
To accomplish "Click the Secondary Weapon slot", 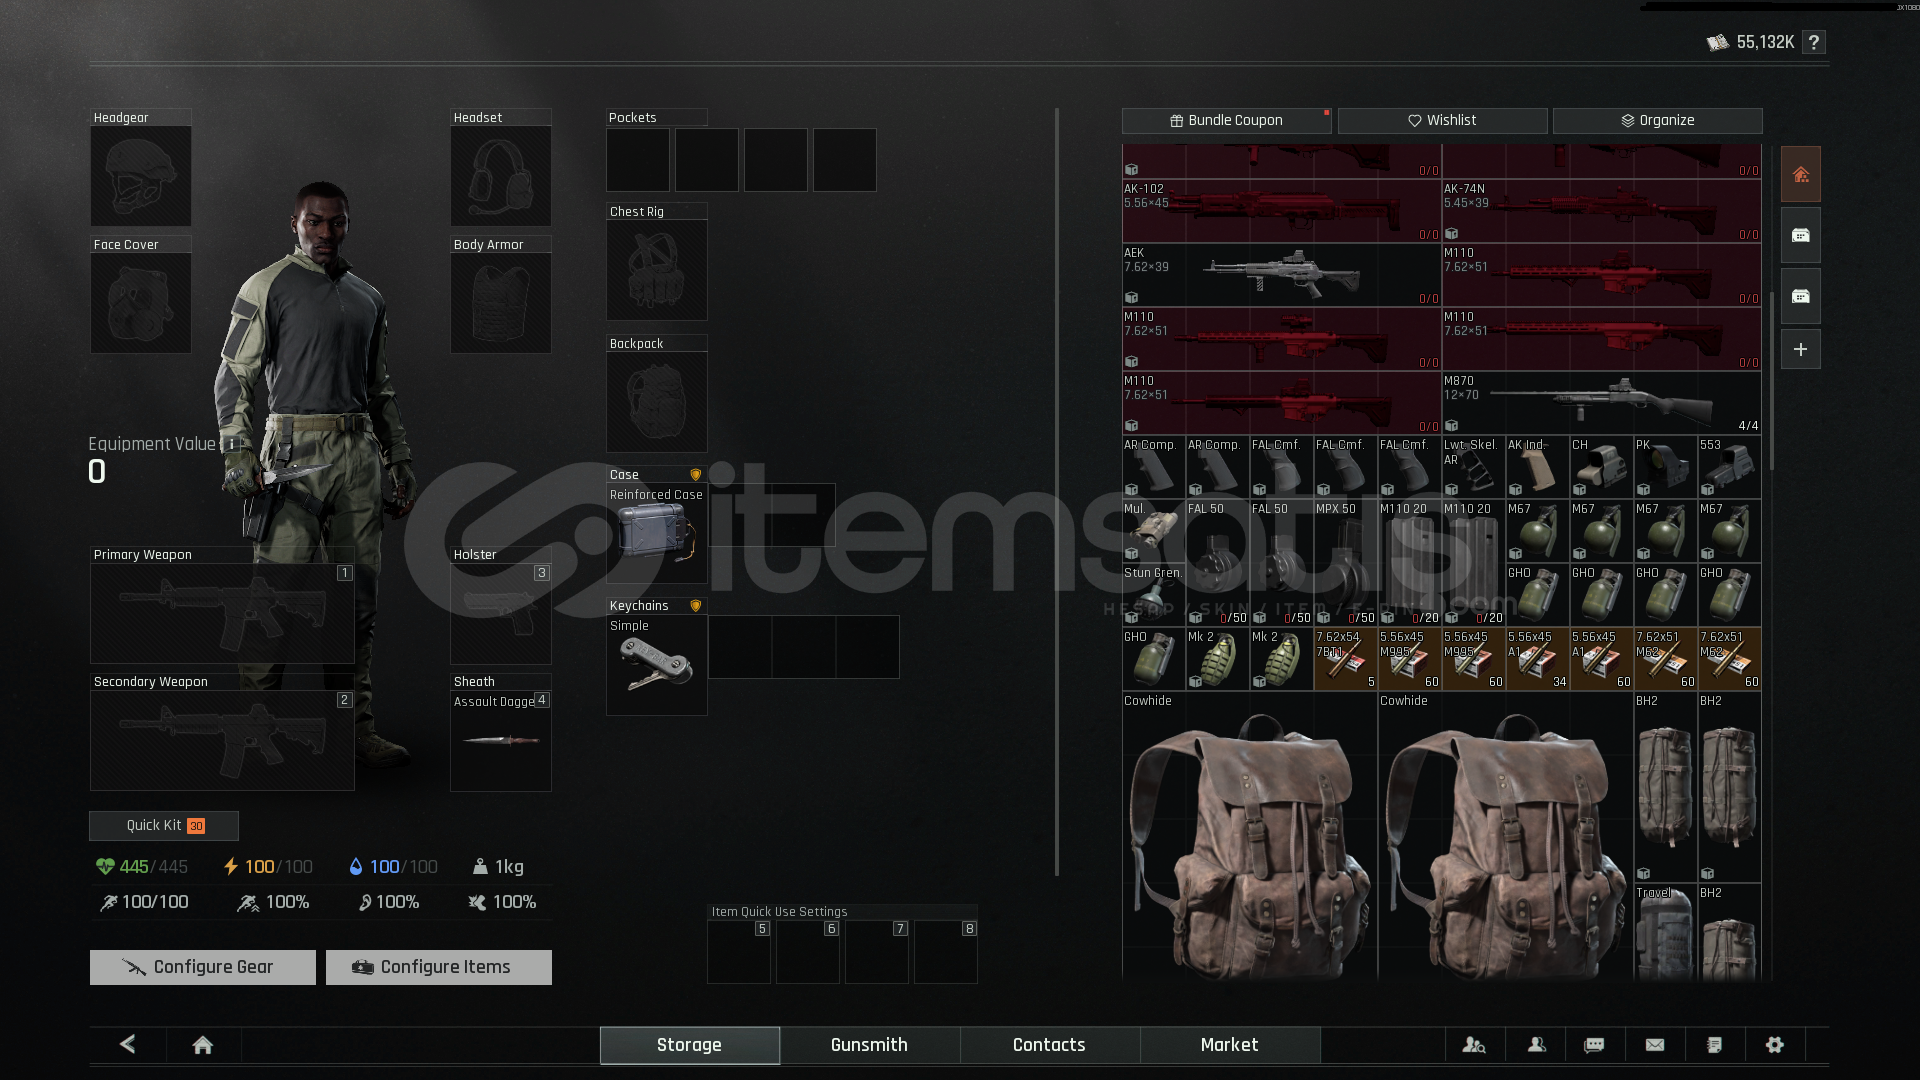I will tap(222, 740).
